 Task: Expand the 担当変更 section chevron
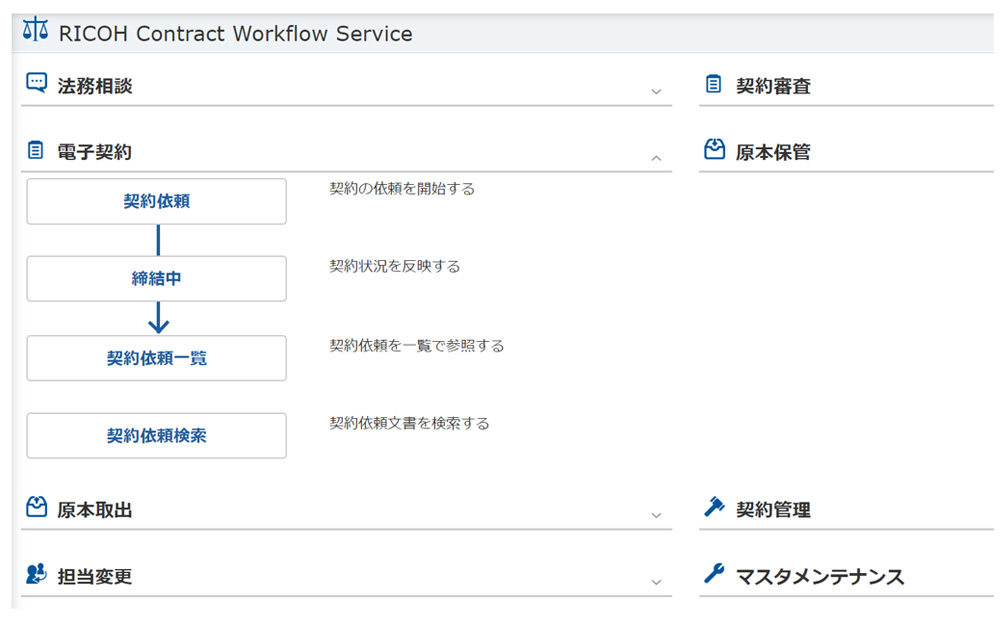(656, 581)
